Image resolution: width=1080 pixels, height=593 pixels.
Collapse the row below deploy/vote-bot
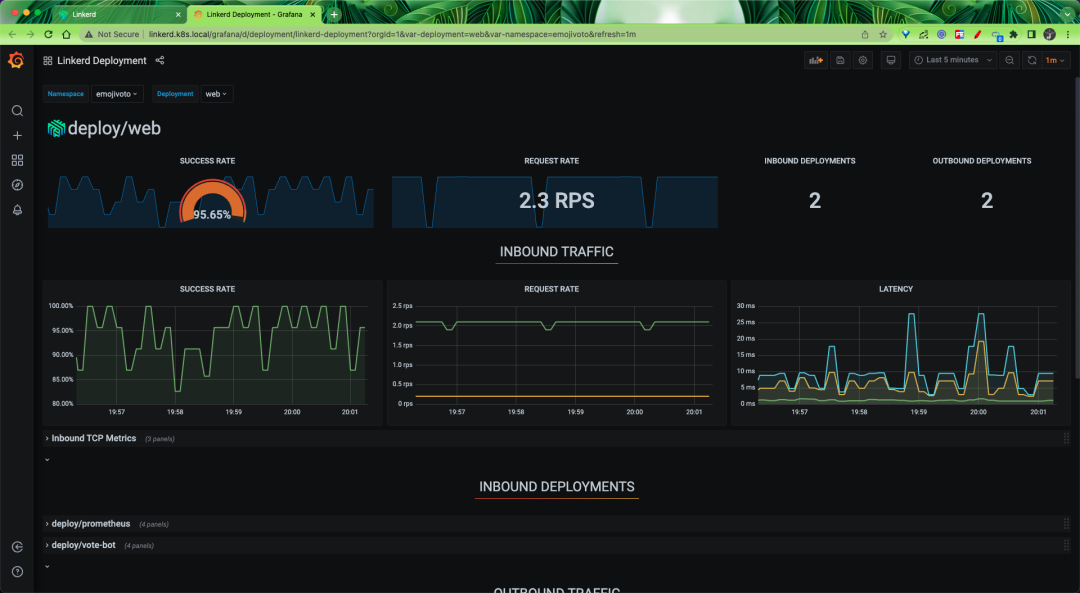click(47, 567)
